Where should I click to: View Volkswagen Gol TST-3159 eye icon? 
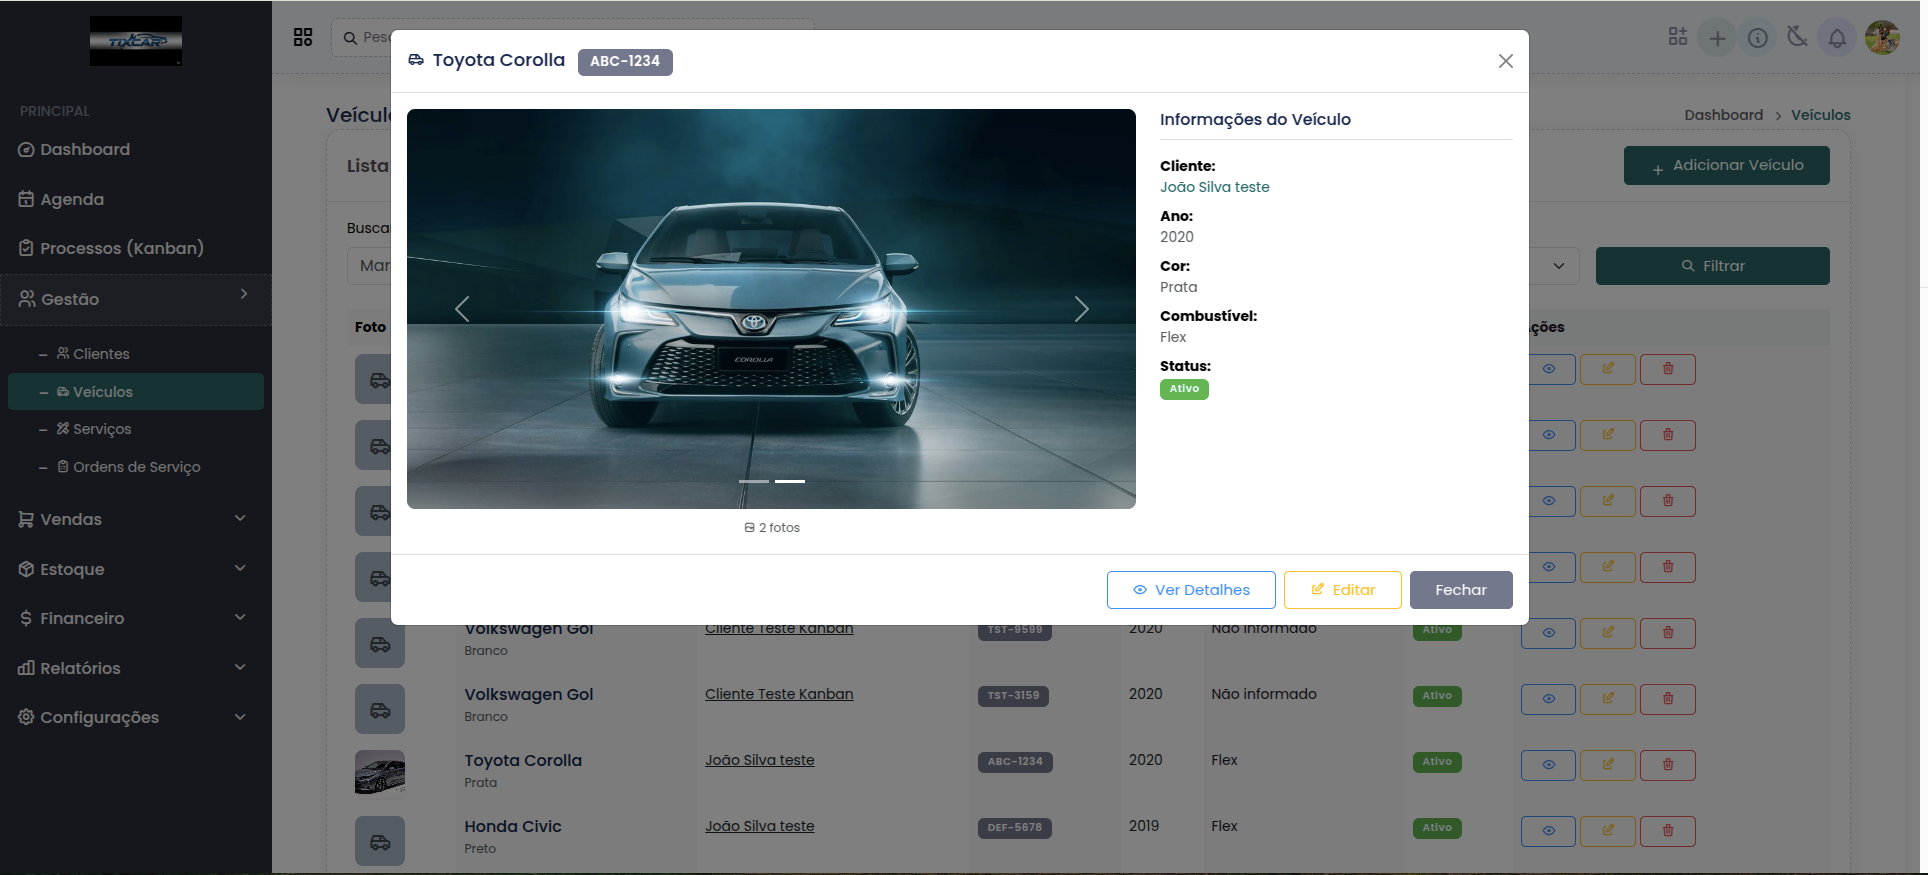click(1547, 698)
